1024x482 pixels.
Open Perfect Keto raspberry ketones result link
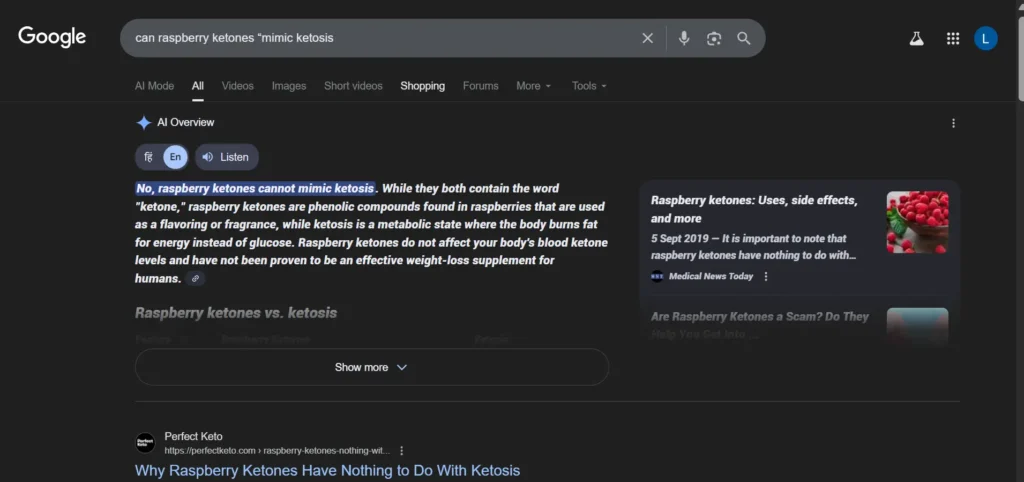(x=327, y=470)
